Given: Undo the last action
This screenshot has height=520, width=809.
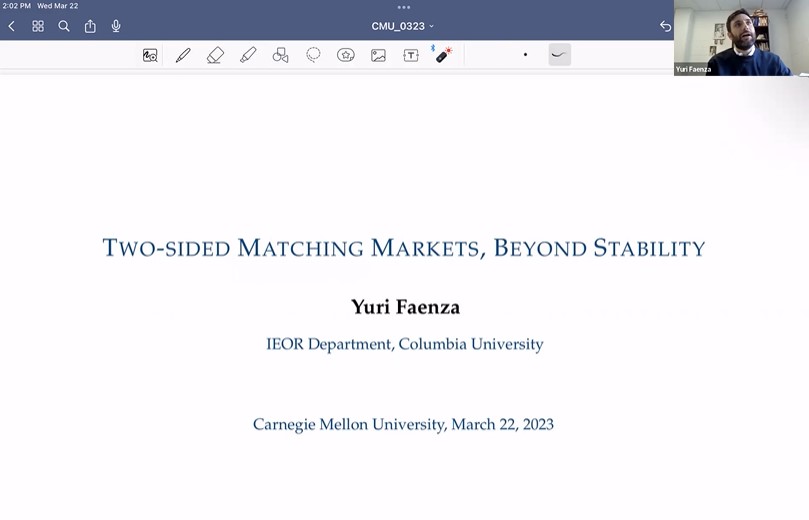Looking at the screenshot, I should (665, 26).
